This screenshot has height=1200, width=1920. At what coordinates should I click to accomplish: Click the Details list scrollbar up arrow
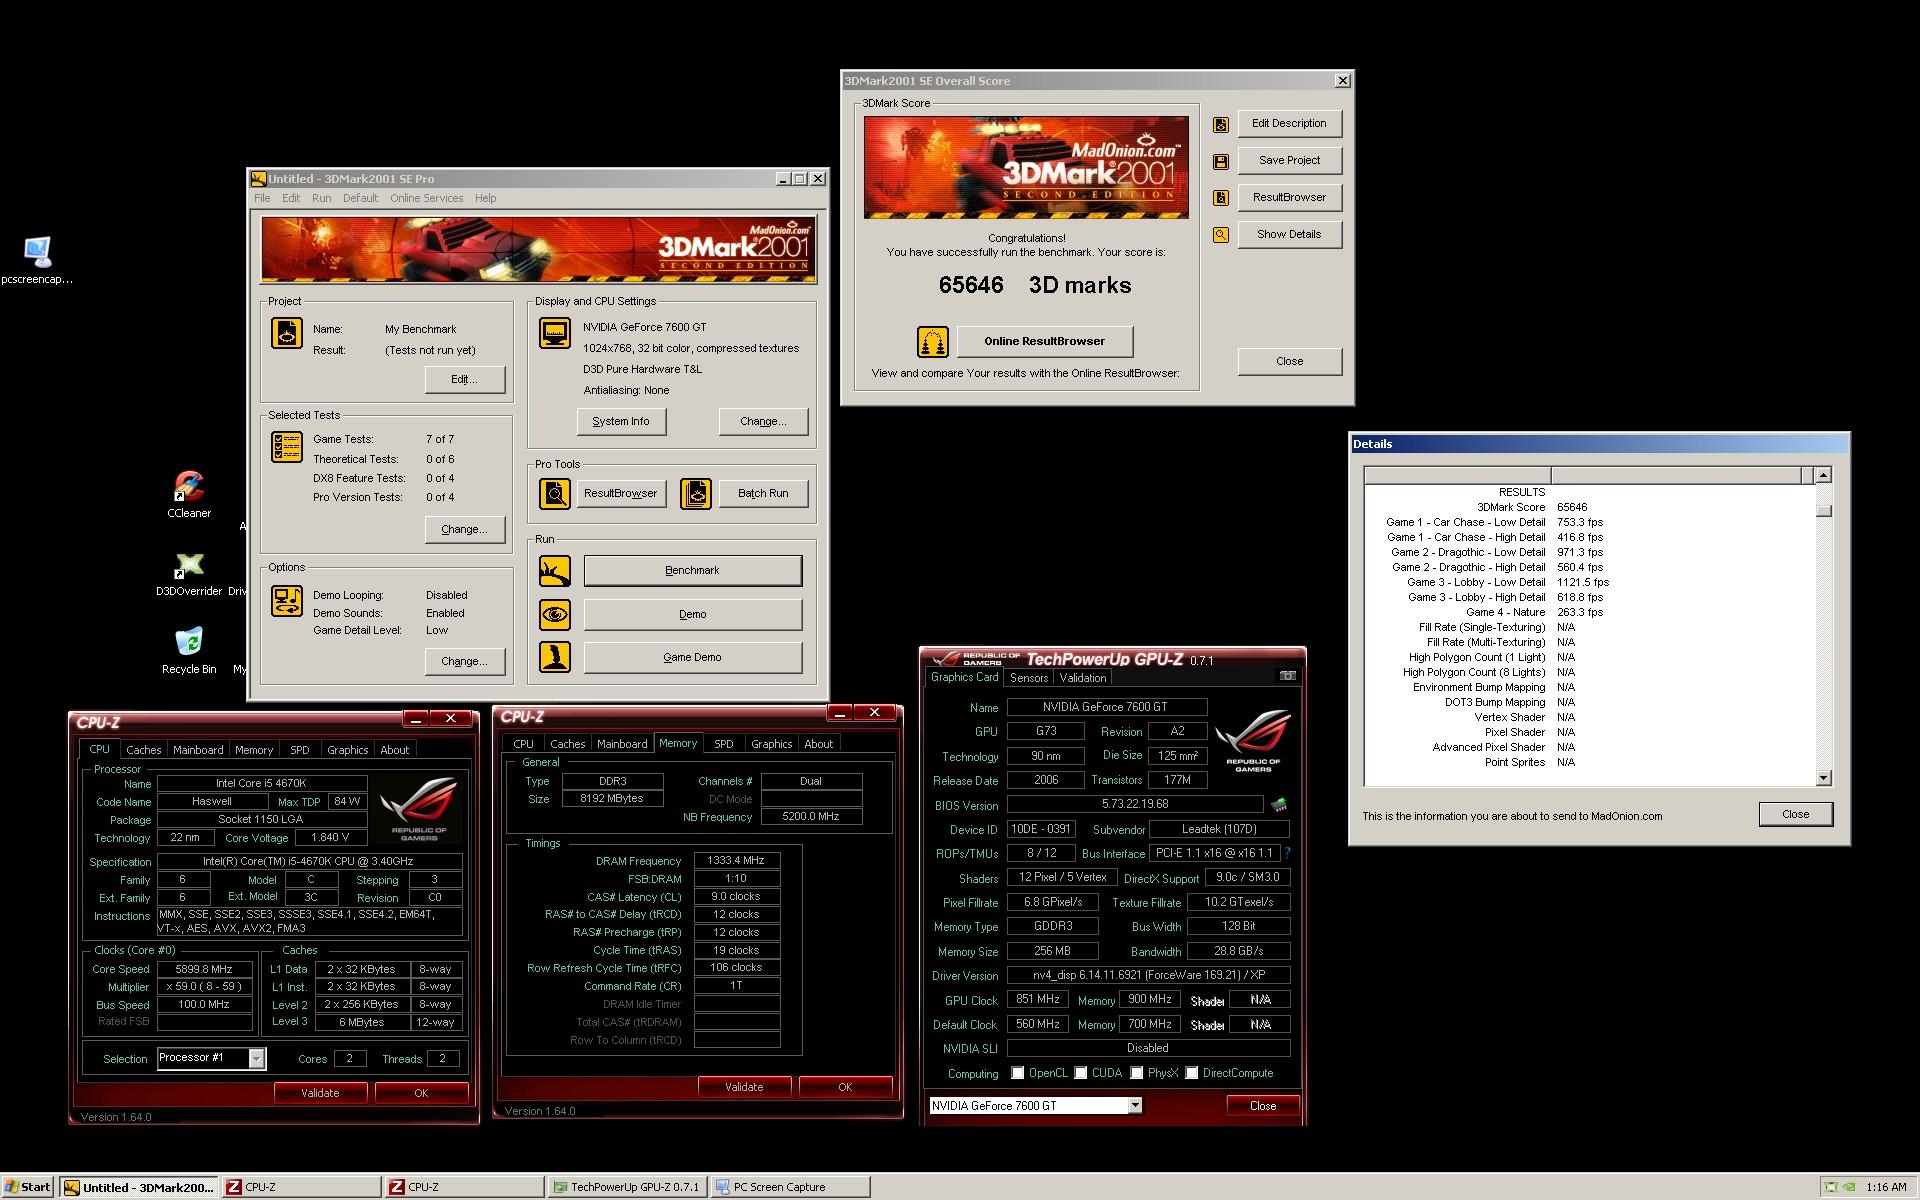1823,476
